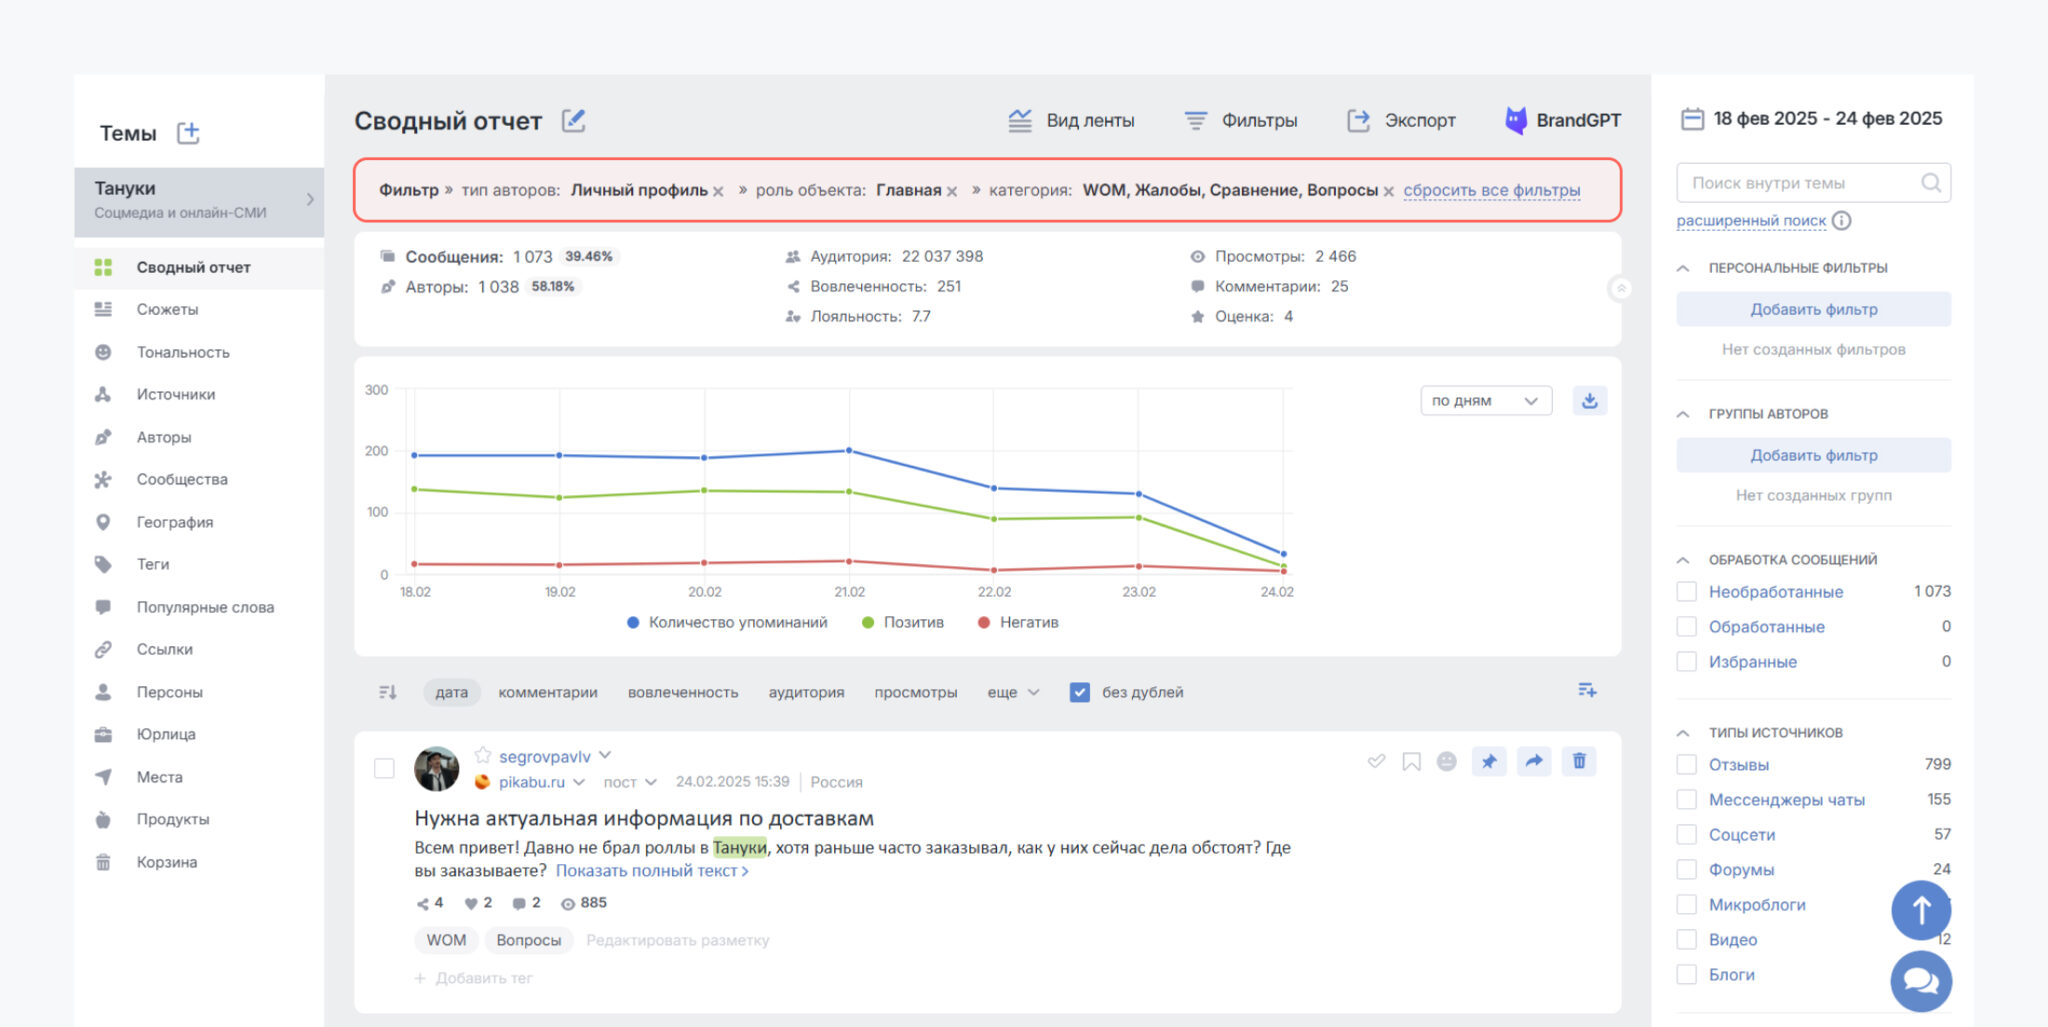Sort posts by просмотры
Image resolution: width=2048 pixels, height=1027 pixels.
tap(916, 692)
